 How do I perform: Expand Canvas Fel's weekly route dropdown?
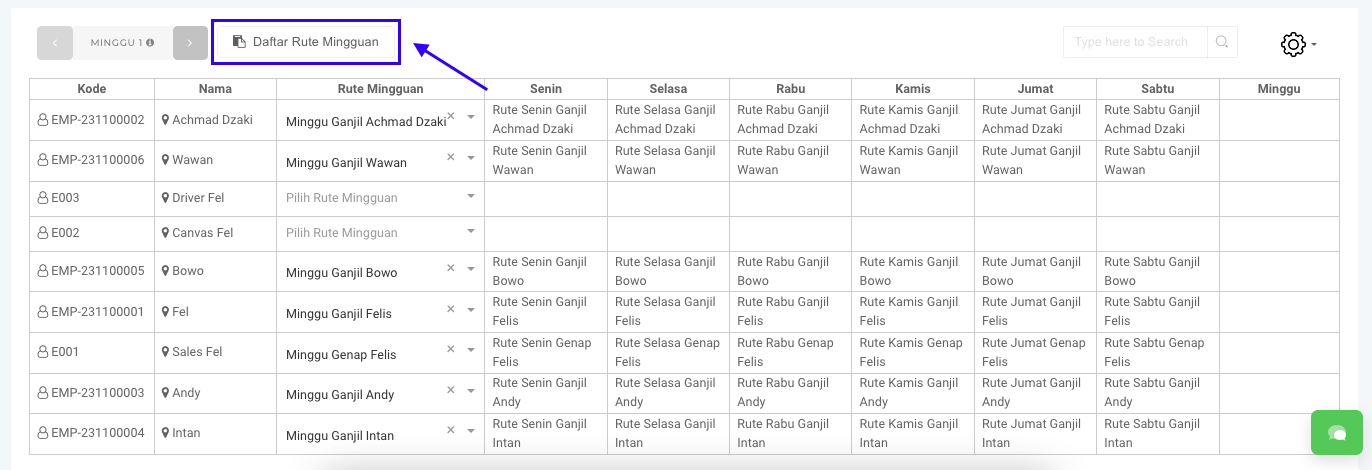[471, 232]
